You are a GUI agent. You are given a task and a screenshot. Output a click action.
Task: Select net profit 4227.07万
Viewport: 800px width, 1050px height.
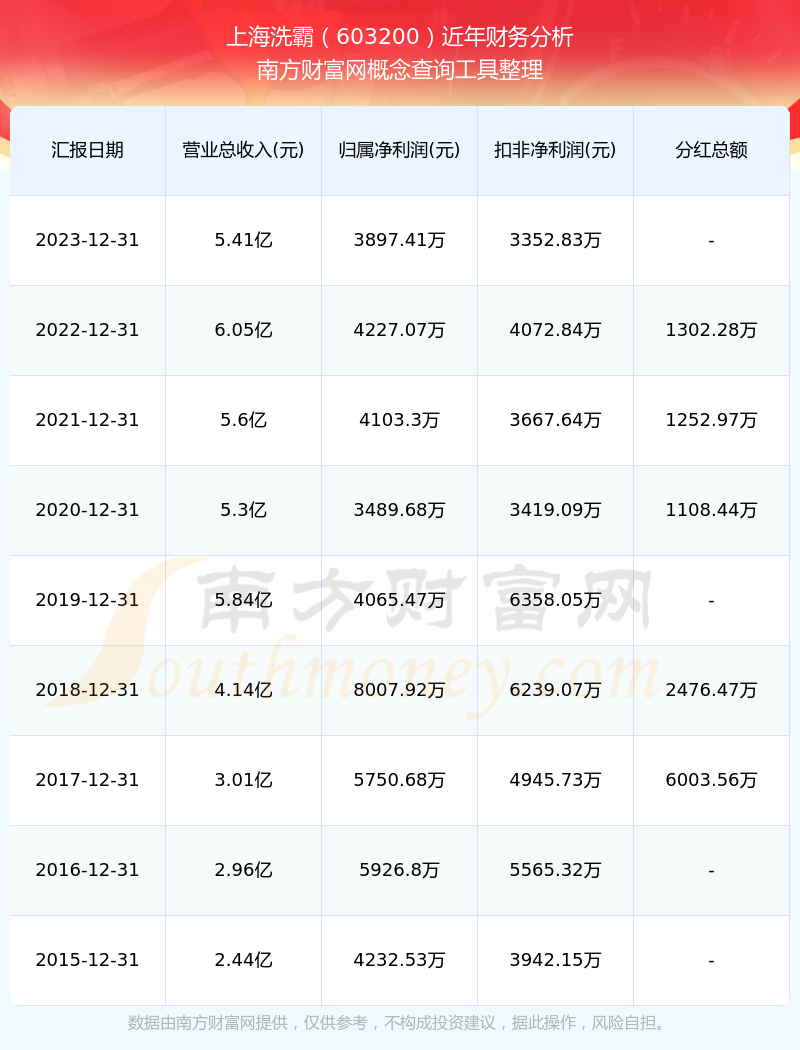pos(400,330)
